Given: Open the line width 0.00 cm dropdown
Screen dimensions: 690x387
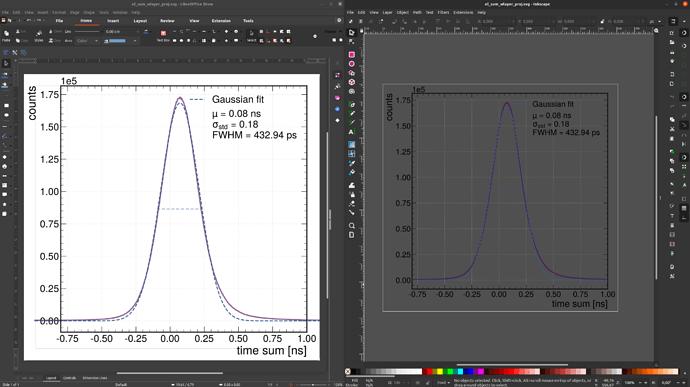Looking at the screenshot, I should (x=121, y=32).
